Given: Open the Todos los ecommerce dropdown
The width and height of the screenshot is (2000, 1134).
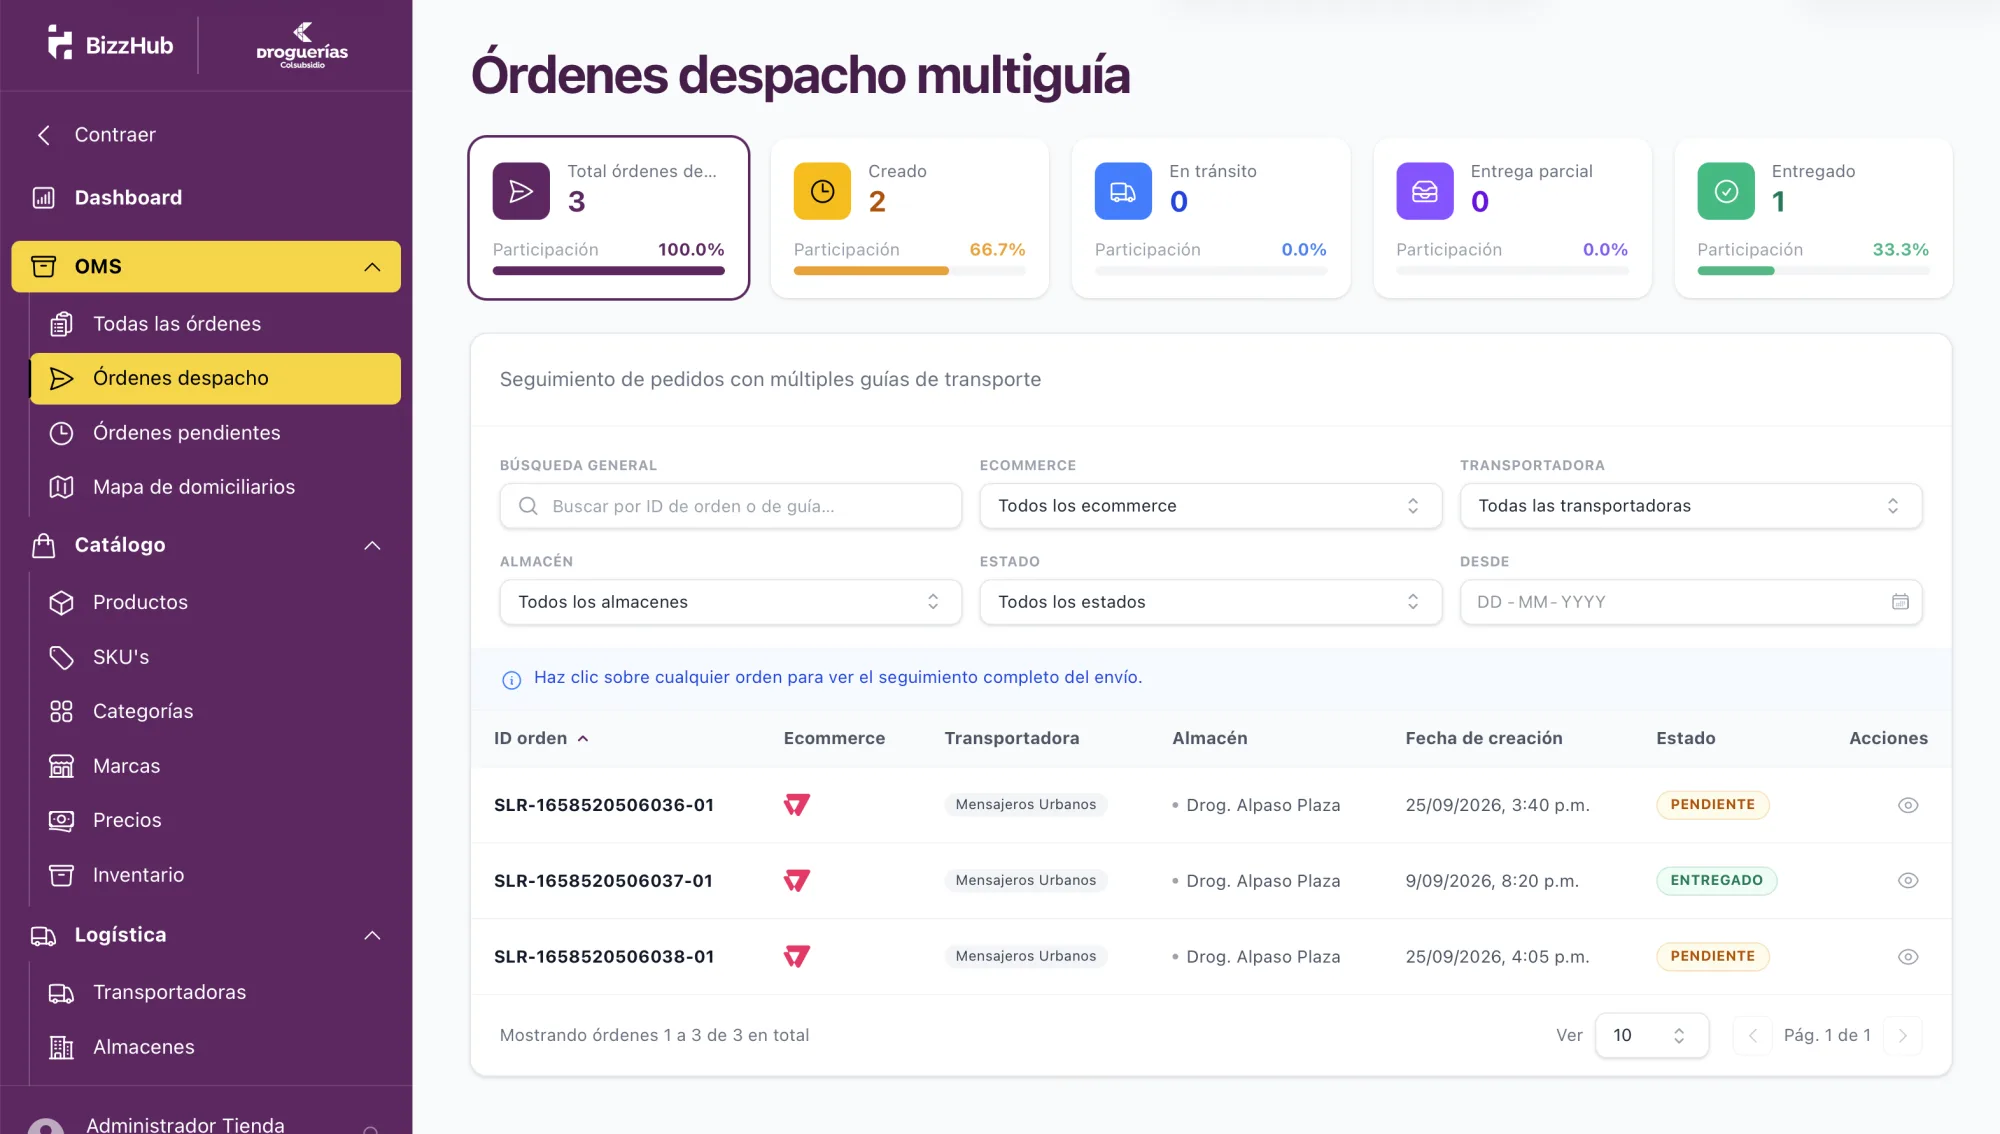Looking at the screenshot, I should [1210, 506].
